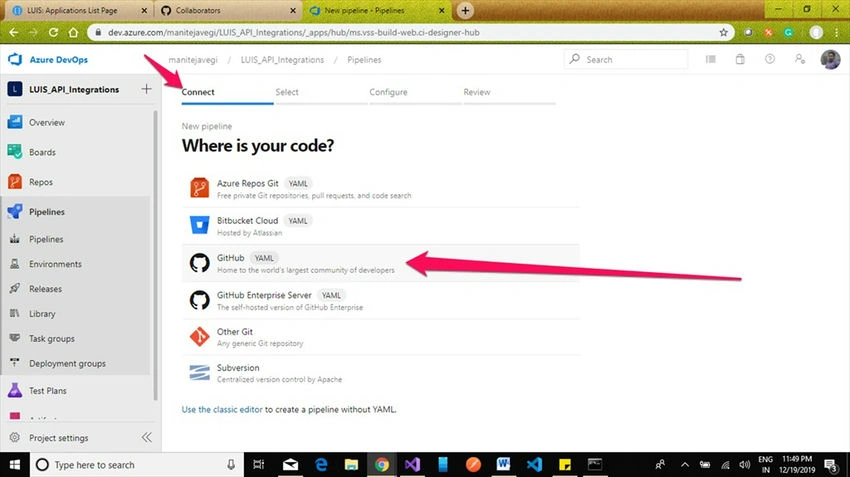Open File Explorer from taskbar

351,465
